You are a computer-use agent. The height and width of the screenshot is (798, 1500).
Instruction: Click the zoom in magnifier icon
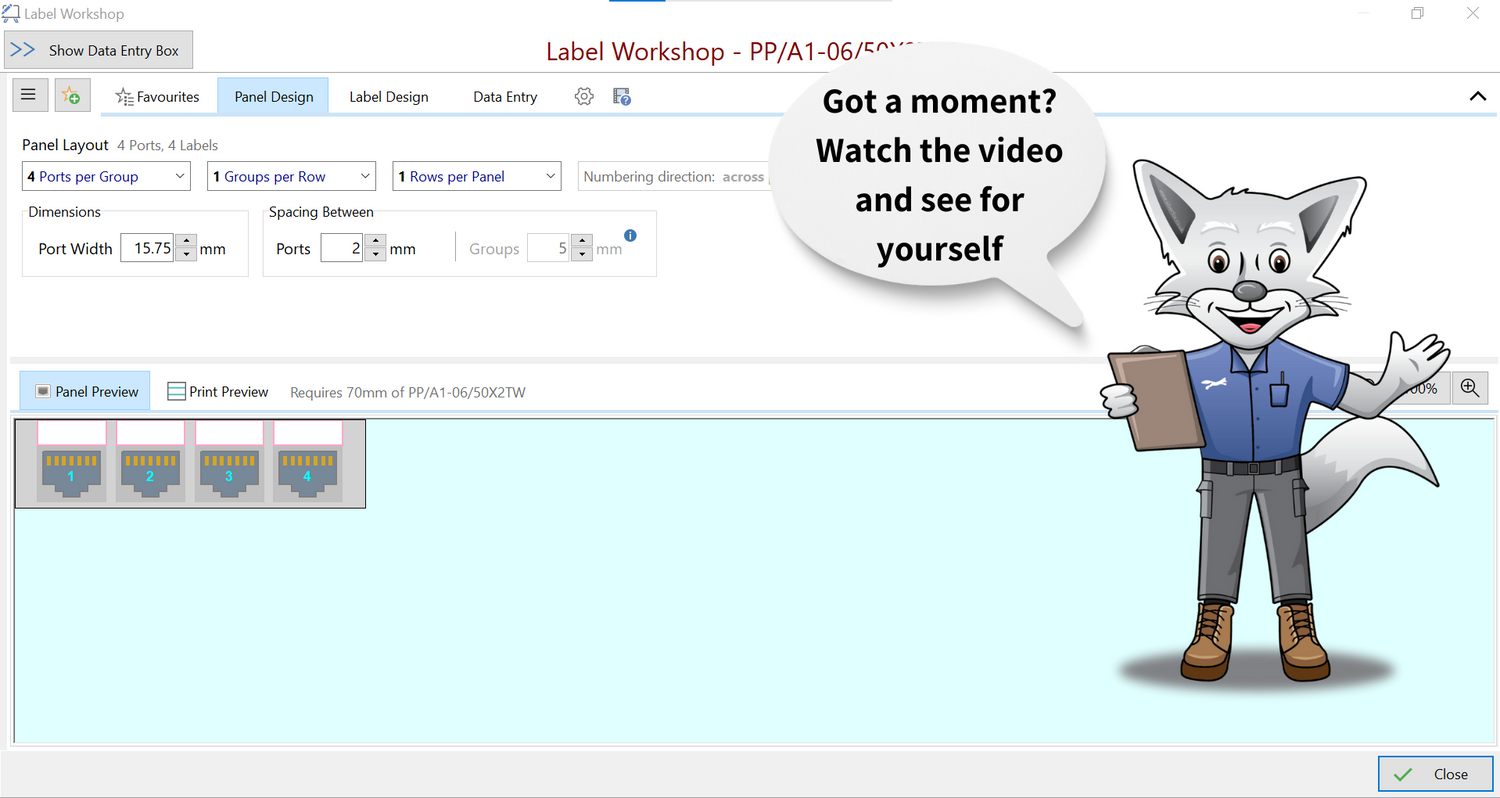pos(1470,389)
